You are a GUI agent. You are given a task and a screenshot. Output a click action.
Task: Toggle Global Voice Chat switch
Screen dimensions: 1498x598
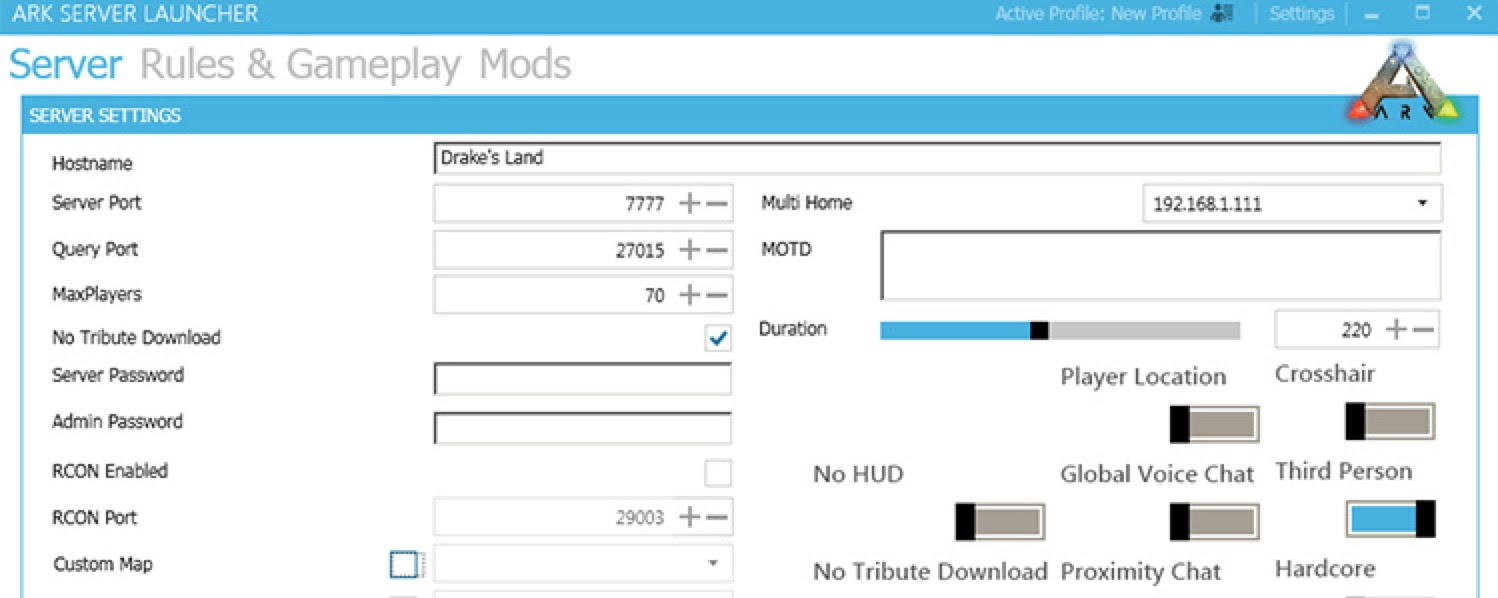click(x=1214, y=521)
